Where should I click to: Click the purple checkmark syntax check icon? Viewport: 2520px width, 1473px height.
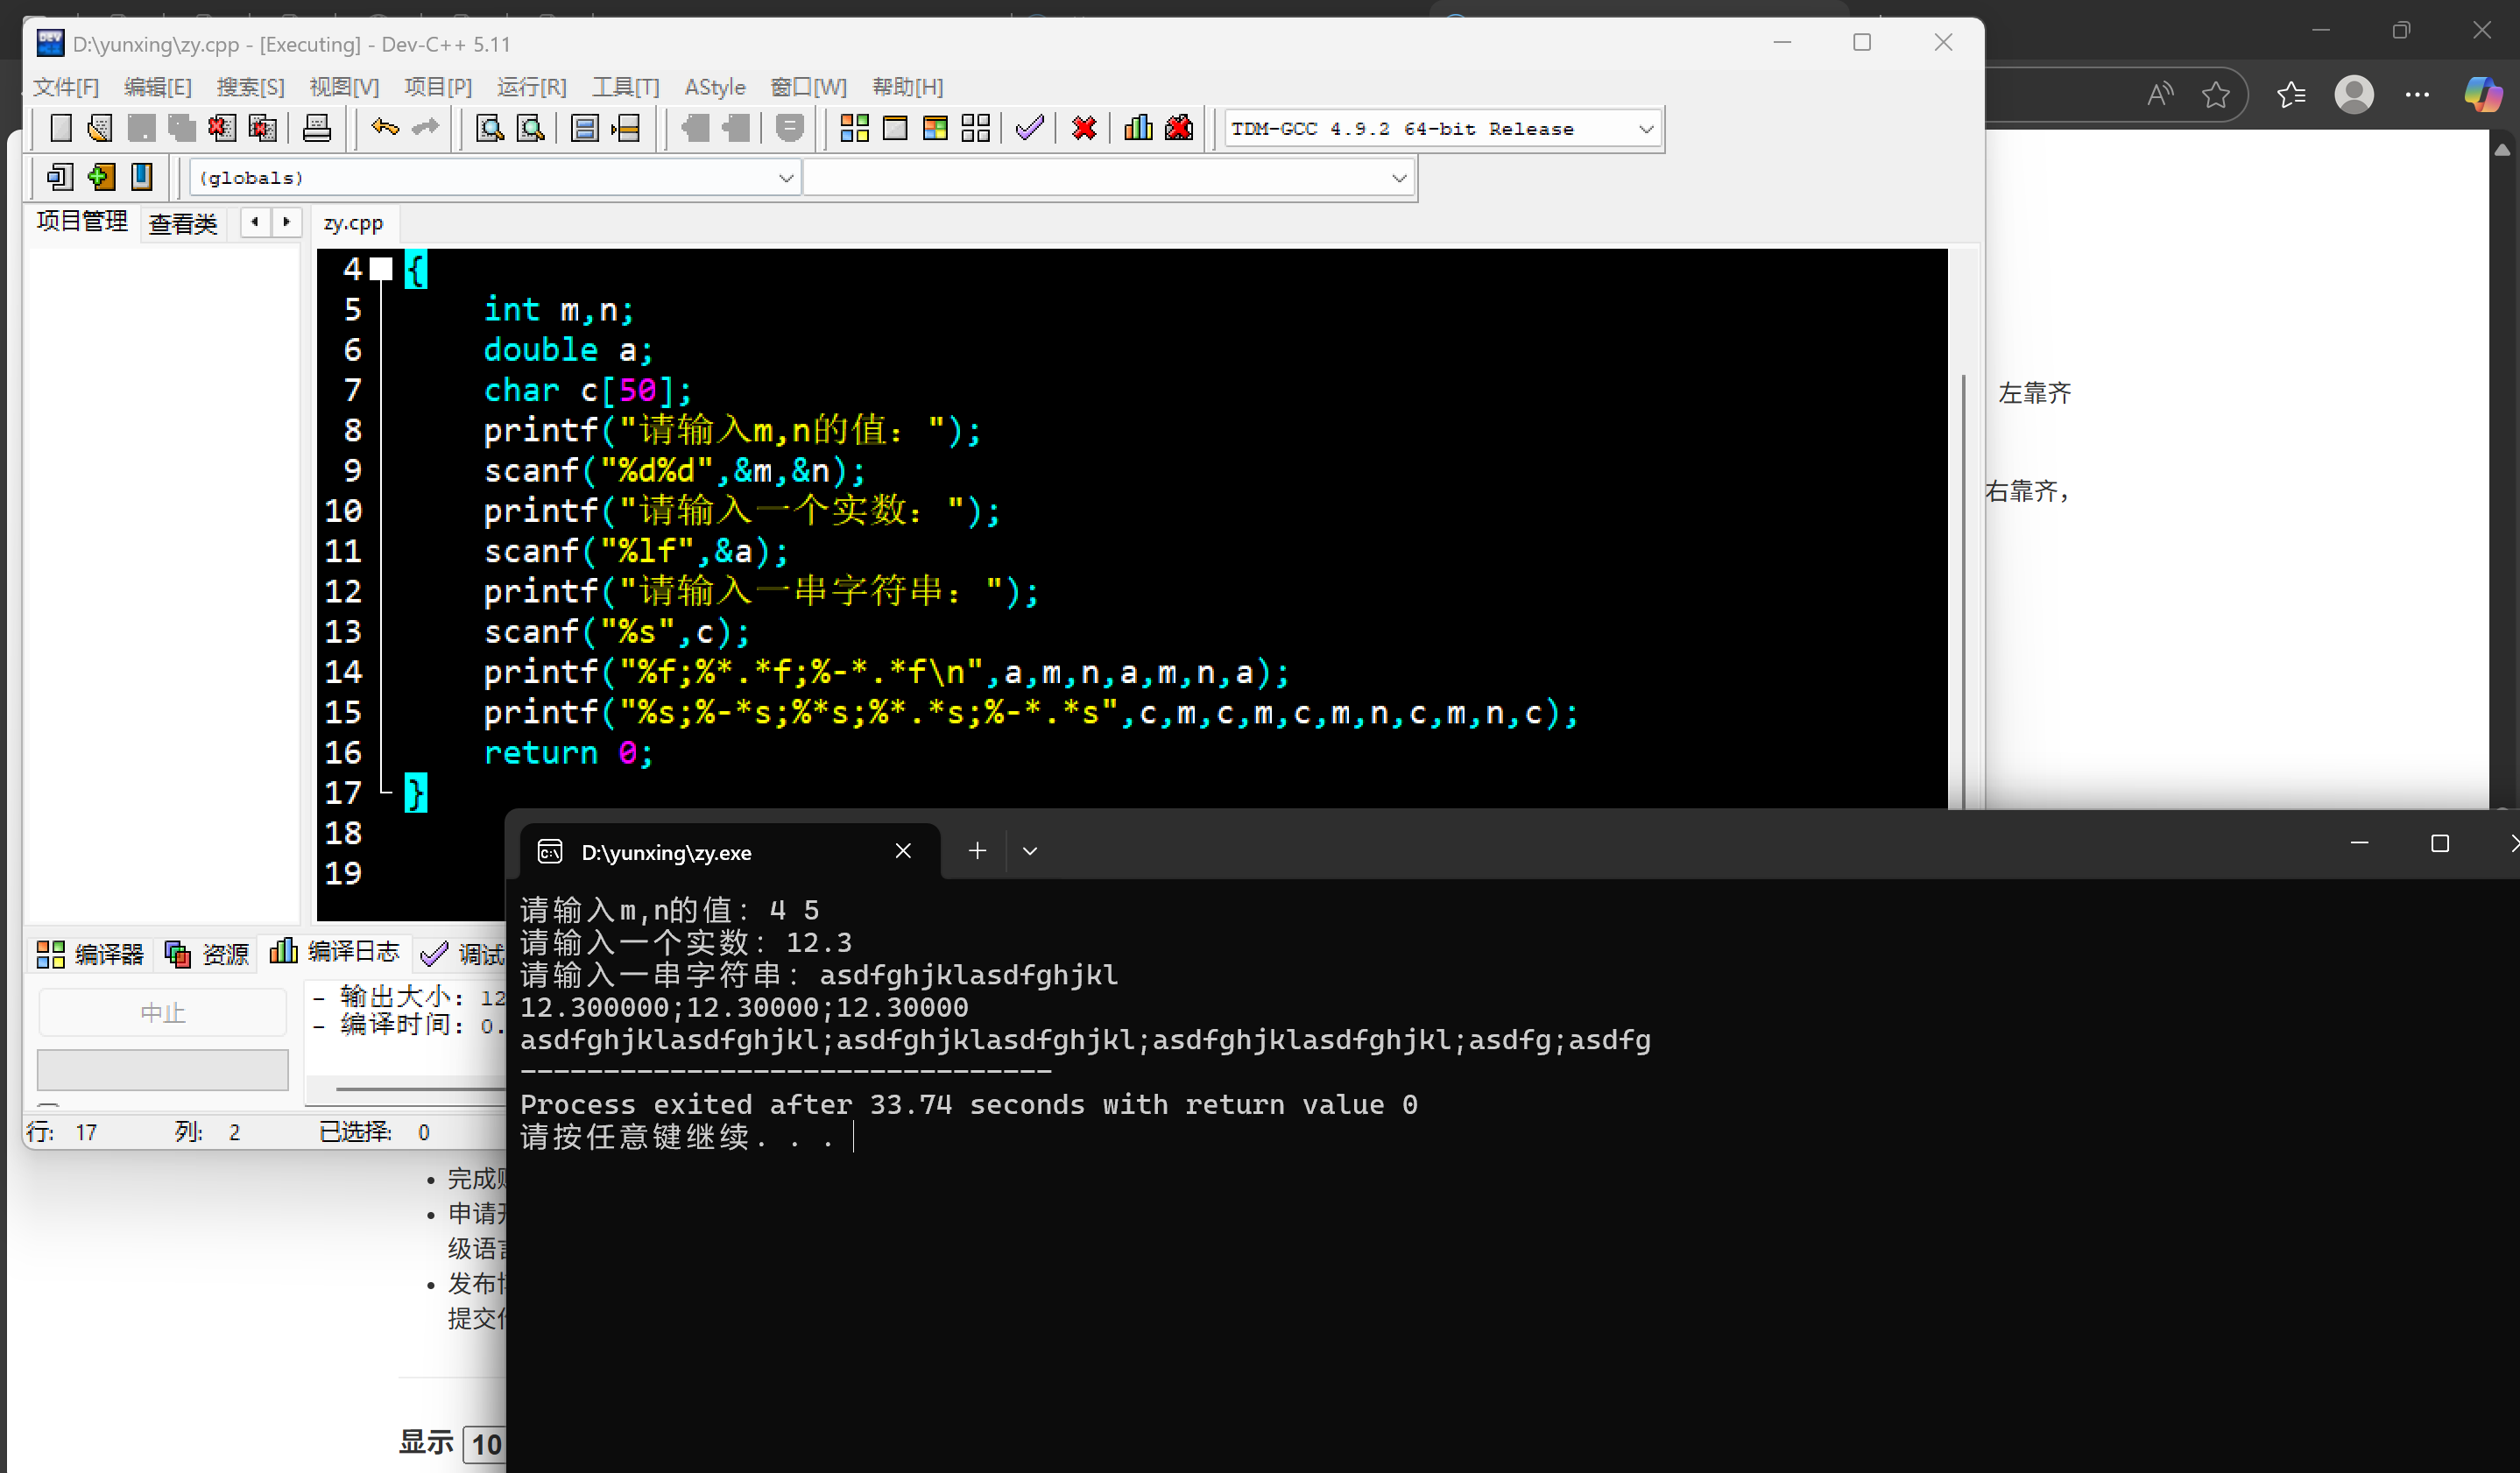pyautogui.click(x=1029, y=128)
